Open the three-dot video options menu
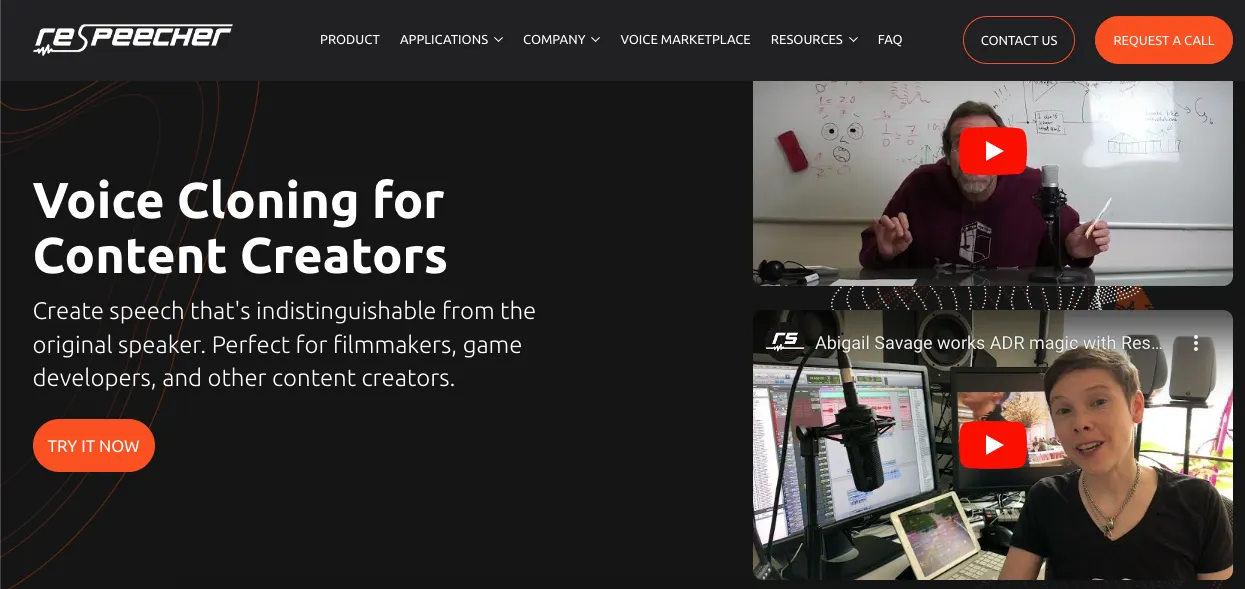Screen dimensions: 1245x589 pyautogui.click(x=1196, y=343)
